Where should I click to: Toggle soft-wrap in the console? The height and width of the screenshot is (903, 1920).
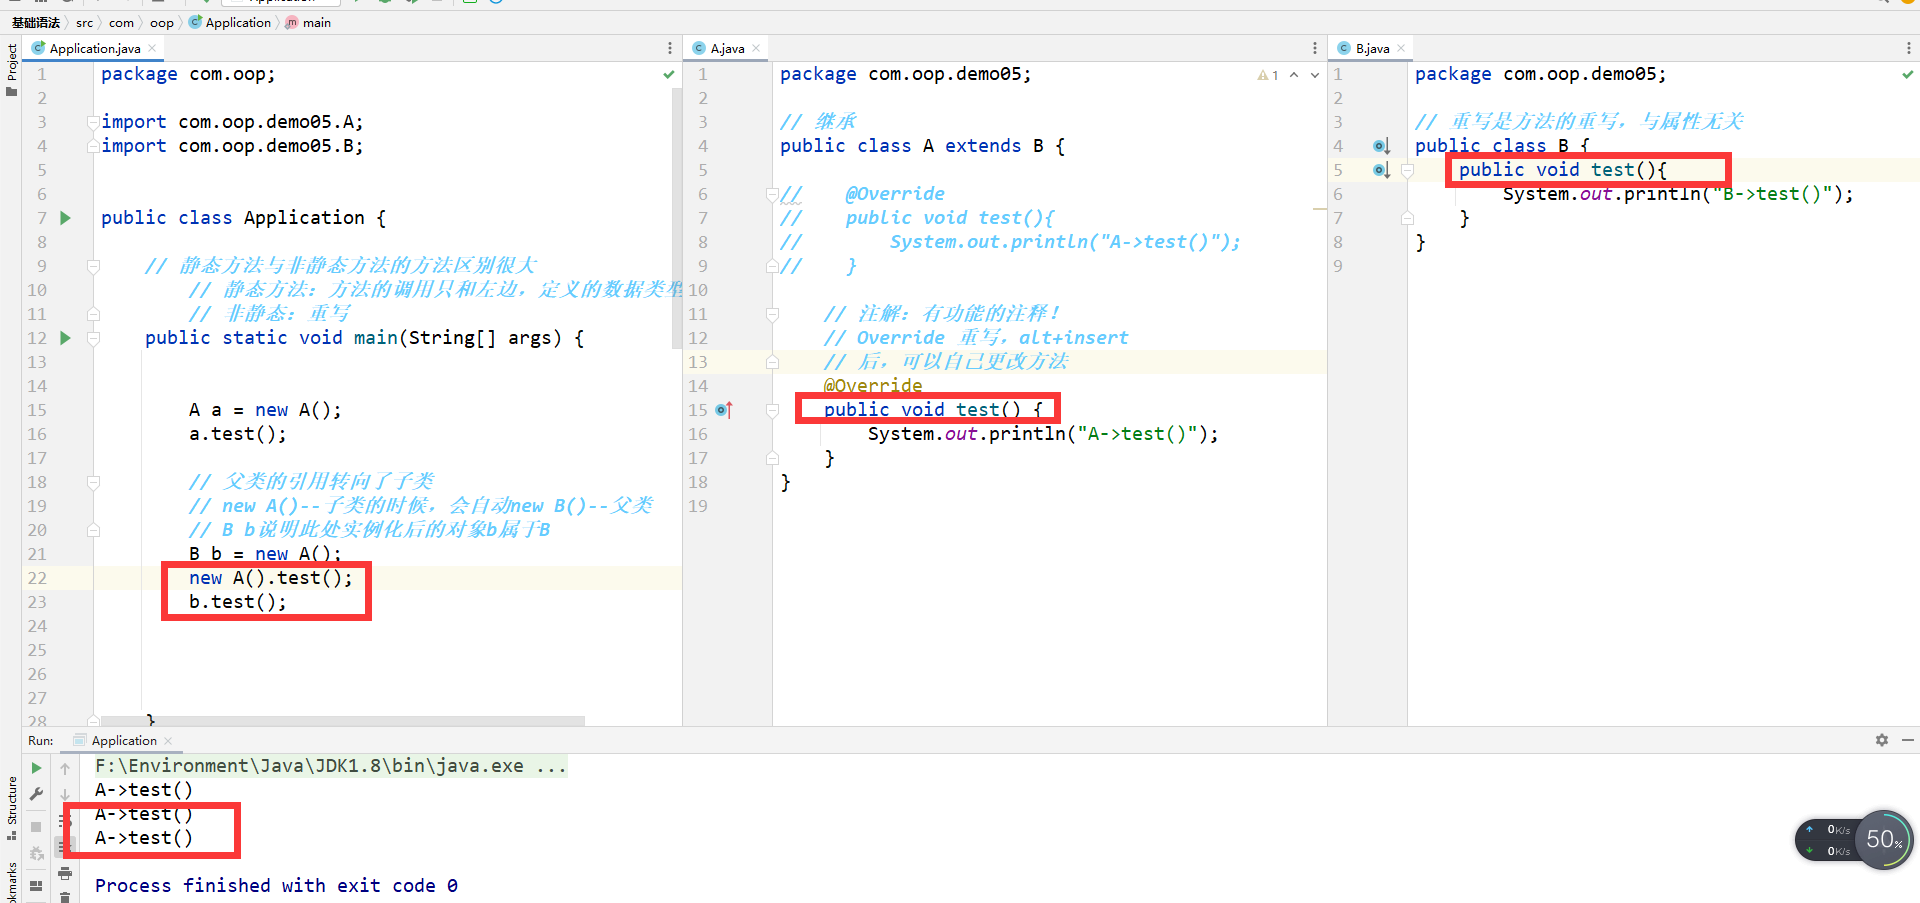pyautogui.click(x=65, y=820)
